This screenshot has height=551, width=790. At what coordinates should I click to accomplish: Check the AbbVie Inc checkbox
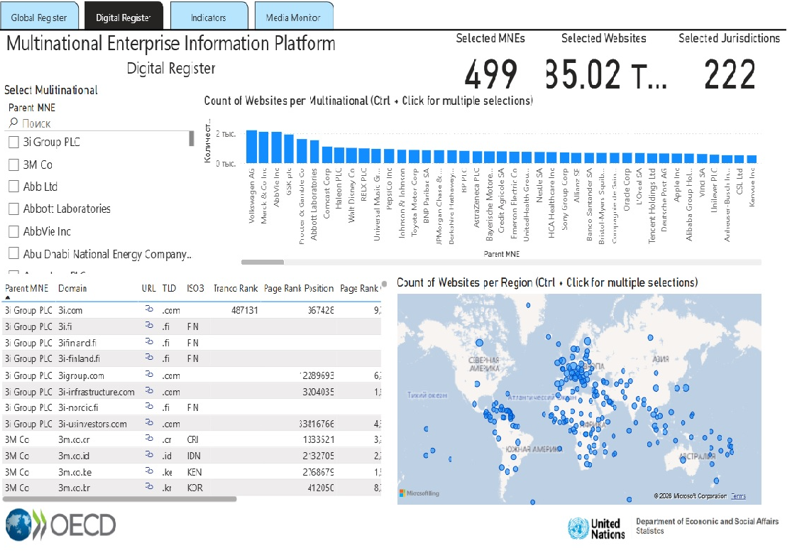coord(14,232)
